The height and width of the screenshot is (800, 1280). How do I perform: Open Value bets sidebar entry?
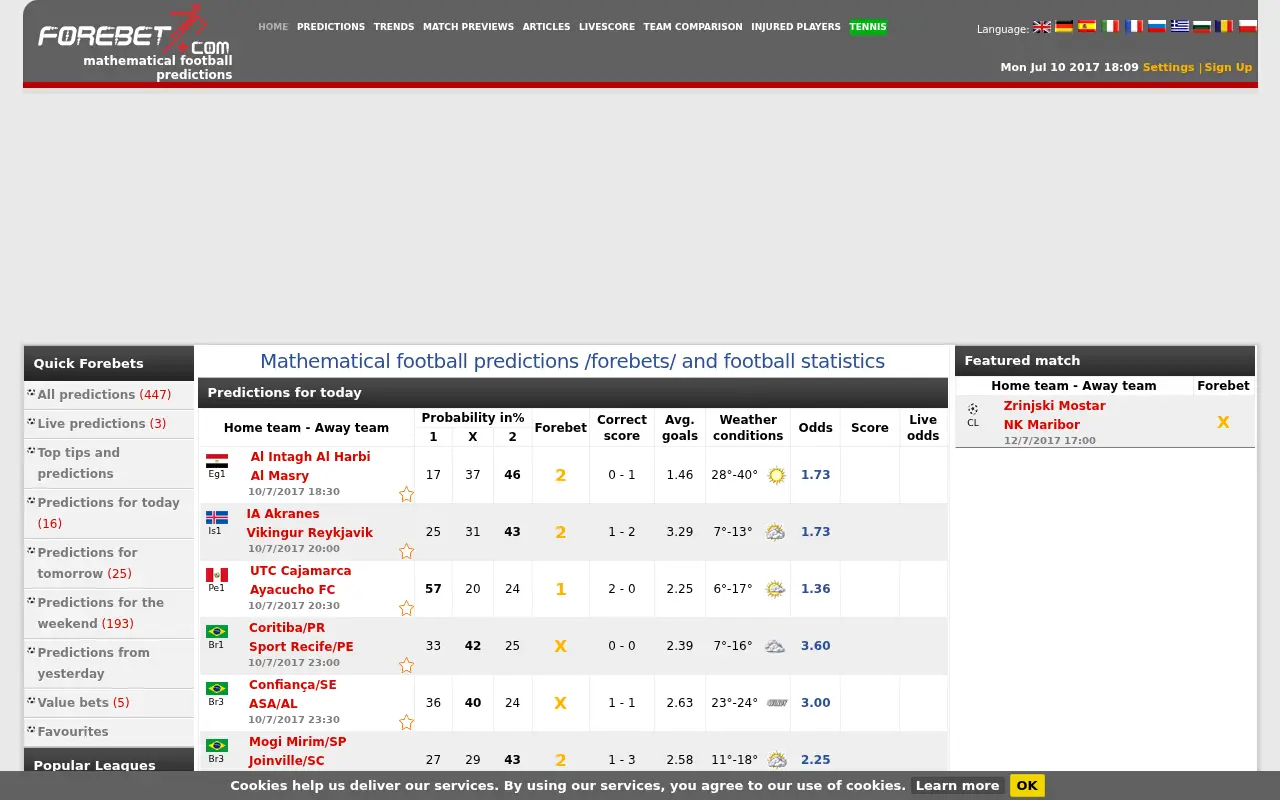click(x=83, y=703)
